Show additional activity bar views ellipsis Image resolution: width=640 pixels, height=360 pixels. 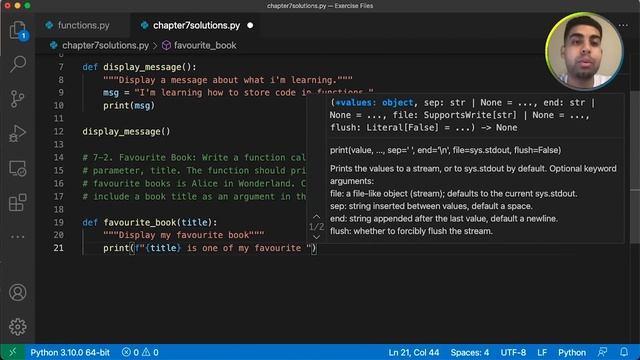click(18, 237)
